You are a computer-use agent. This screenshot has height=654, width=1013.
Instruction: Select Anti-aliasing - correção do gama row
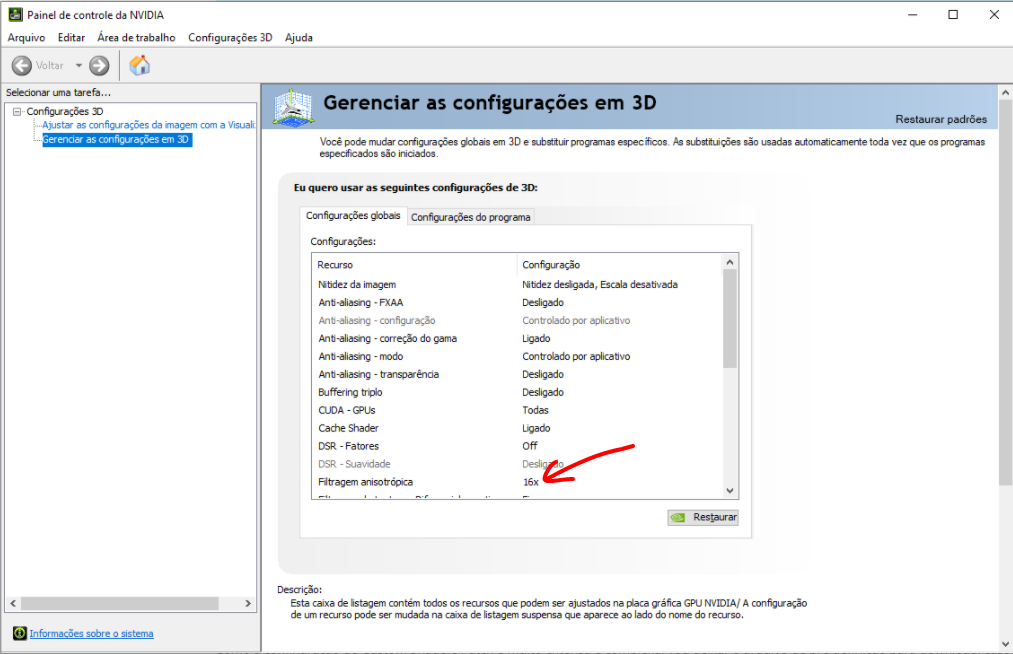517,339
